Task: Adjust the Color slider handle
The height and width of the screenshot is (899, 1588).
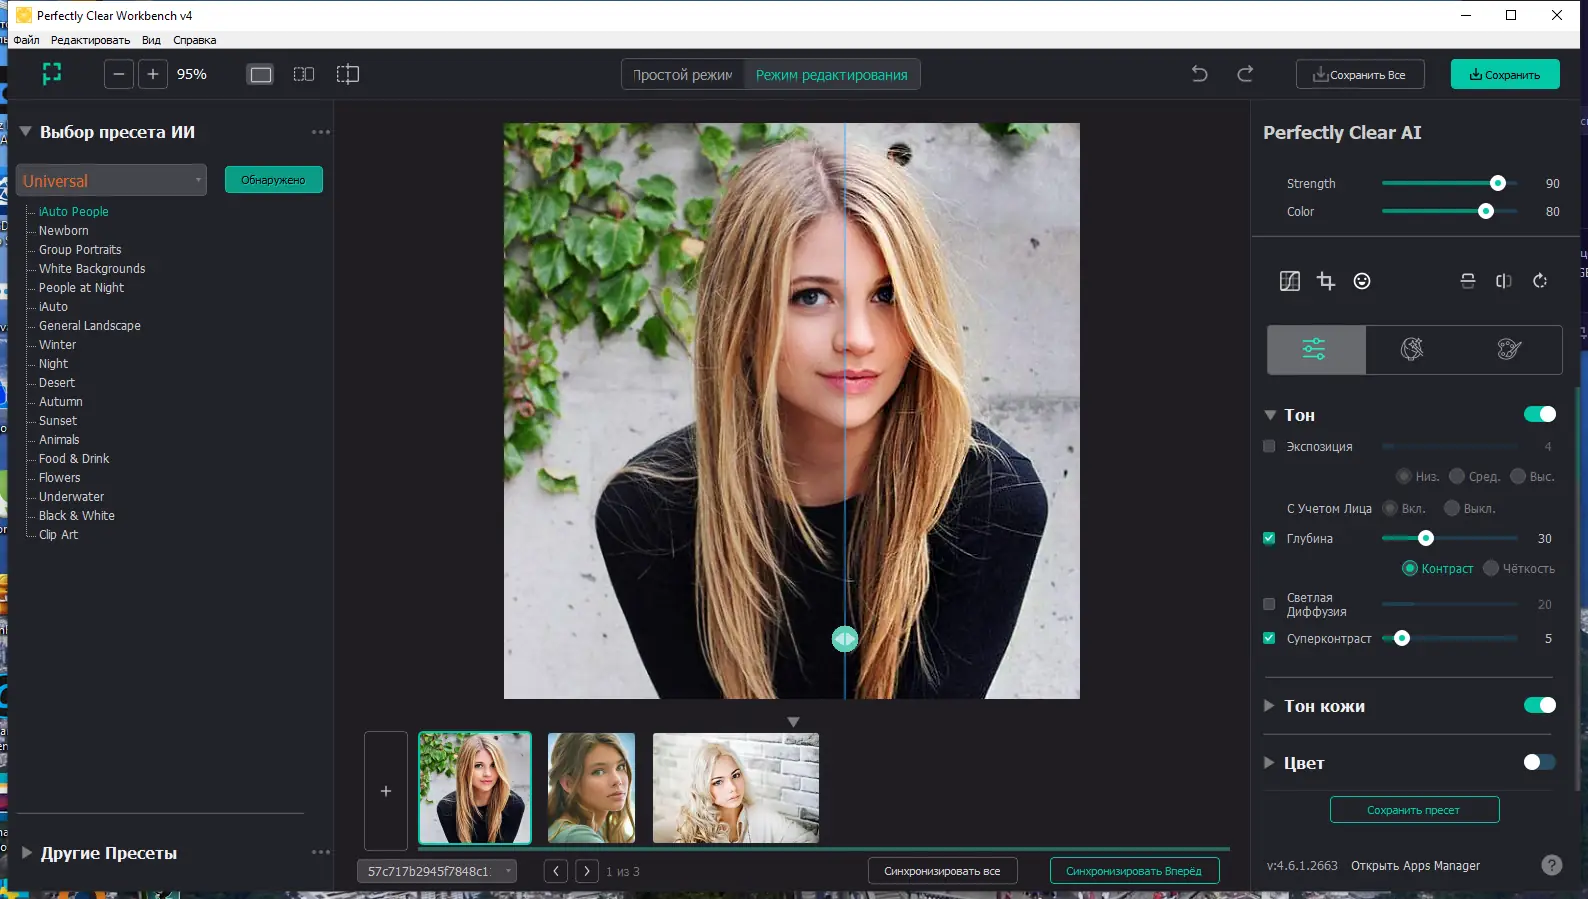Action: pyautogui.click(x=1486, y=211)
